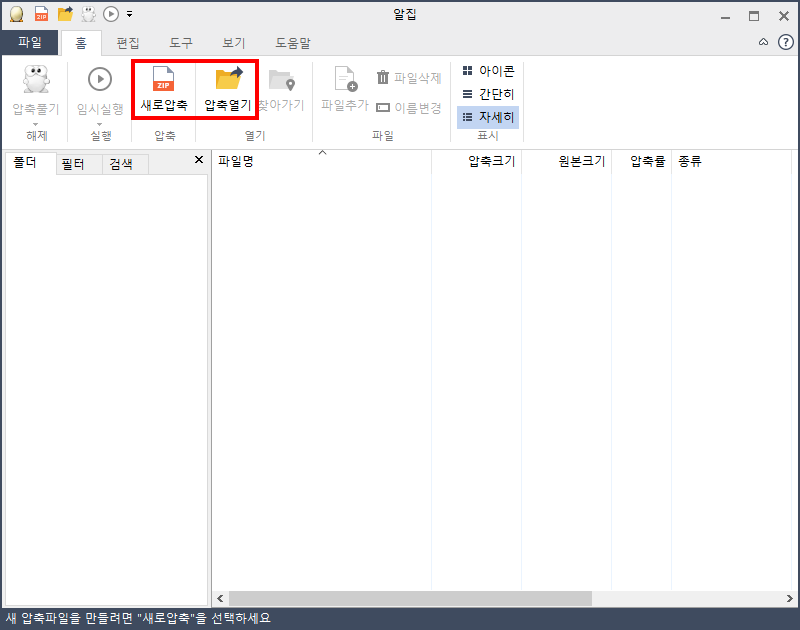Click the extract egg icon in quick access toolbar
The width and height of the screenshot is (800, 630).
pos(88,14)
